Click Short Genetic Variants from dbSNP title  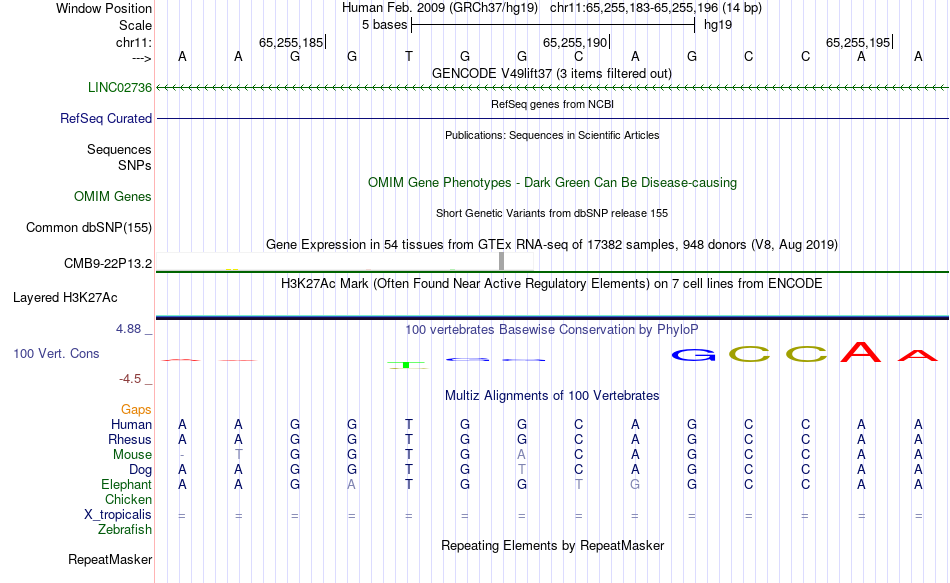pyautogui.click(x=552, y=213)
